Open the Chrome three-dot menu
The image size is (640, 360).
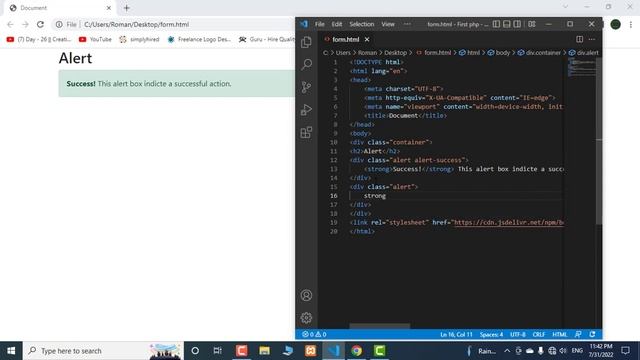[631, 24]
